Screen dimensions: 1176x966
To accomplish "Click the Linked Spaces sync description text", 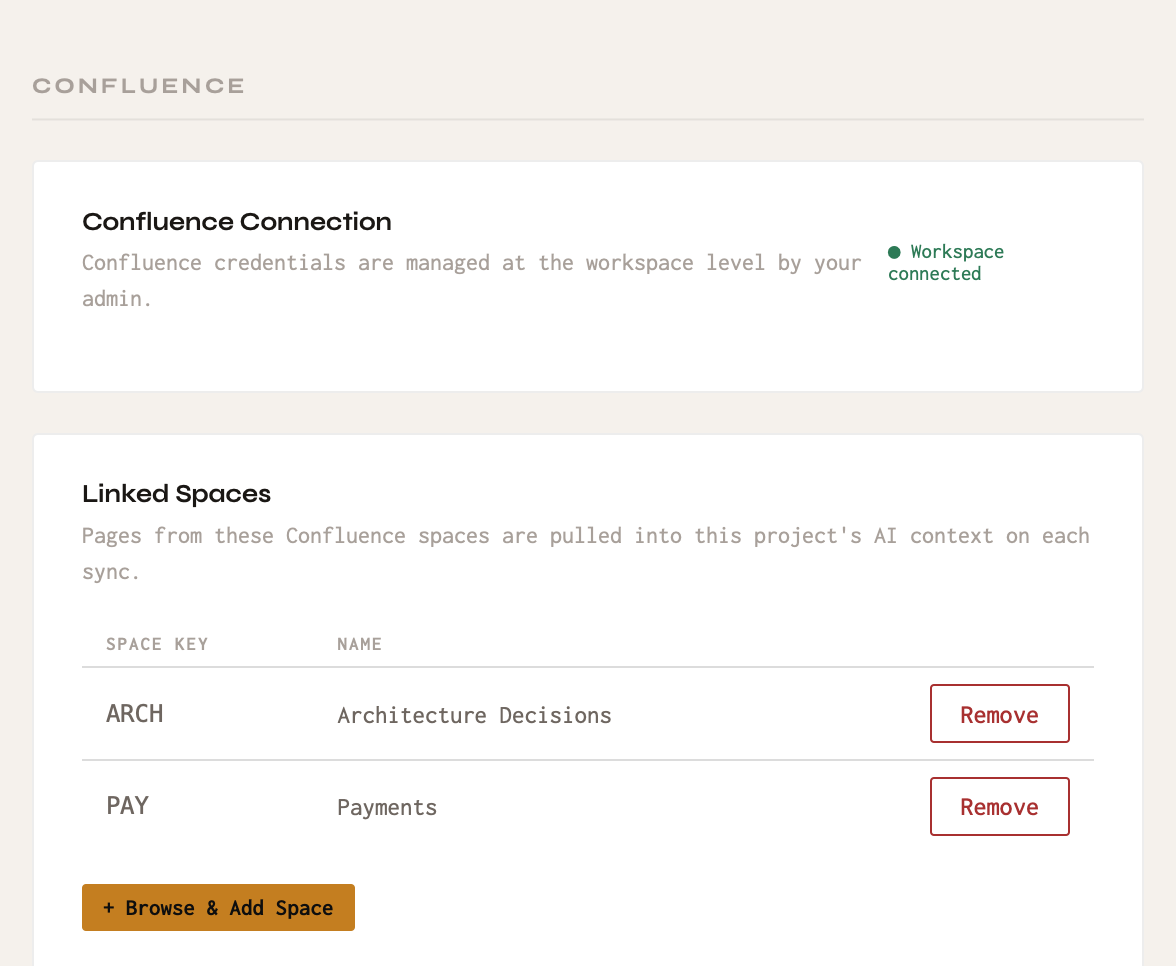I will pyautogui.click(x=586, y=554).
